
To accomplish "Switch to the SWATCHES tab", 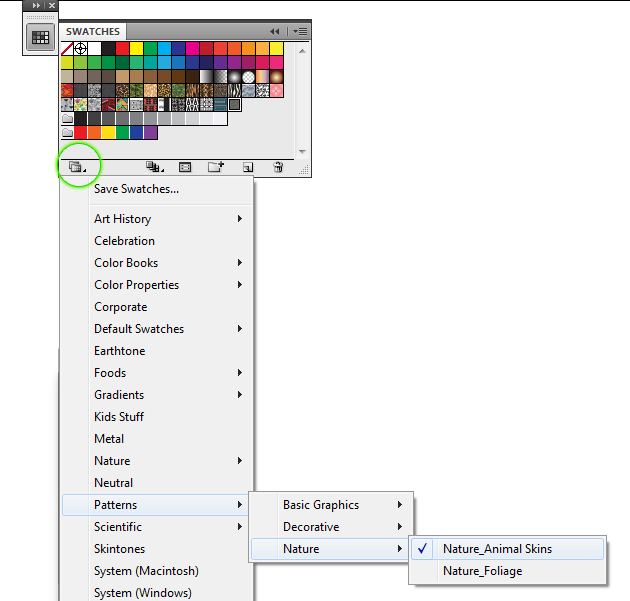I will 93,31.
